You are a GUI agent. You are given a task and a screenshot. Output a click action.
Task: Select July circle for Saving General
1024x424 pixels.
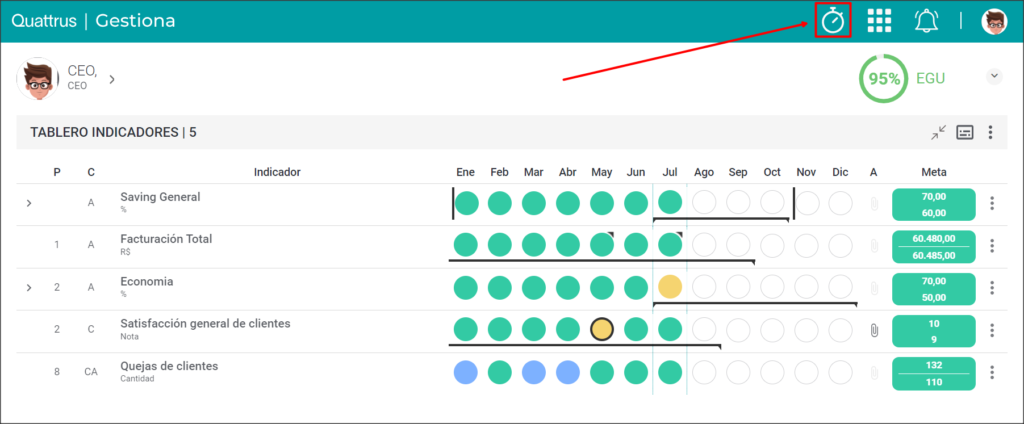tap(670, 203)
